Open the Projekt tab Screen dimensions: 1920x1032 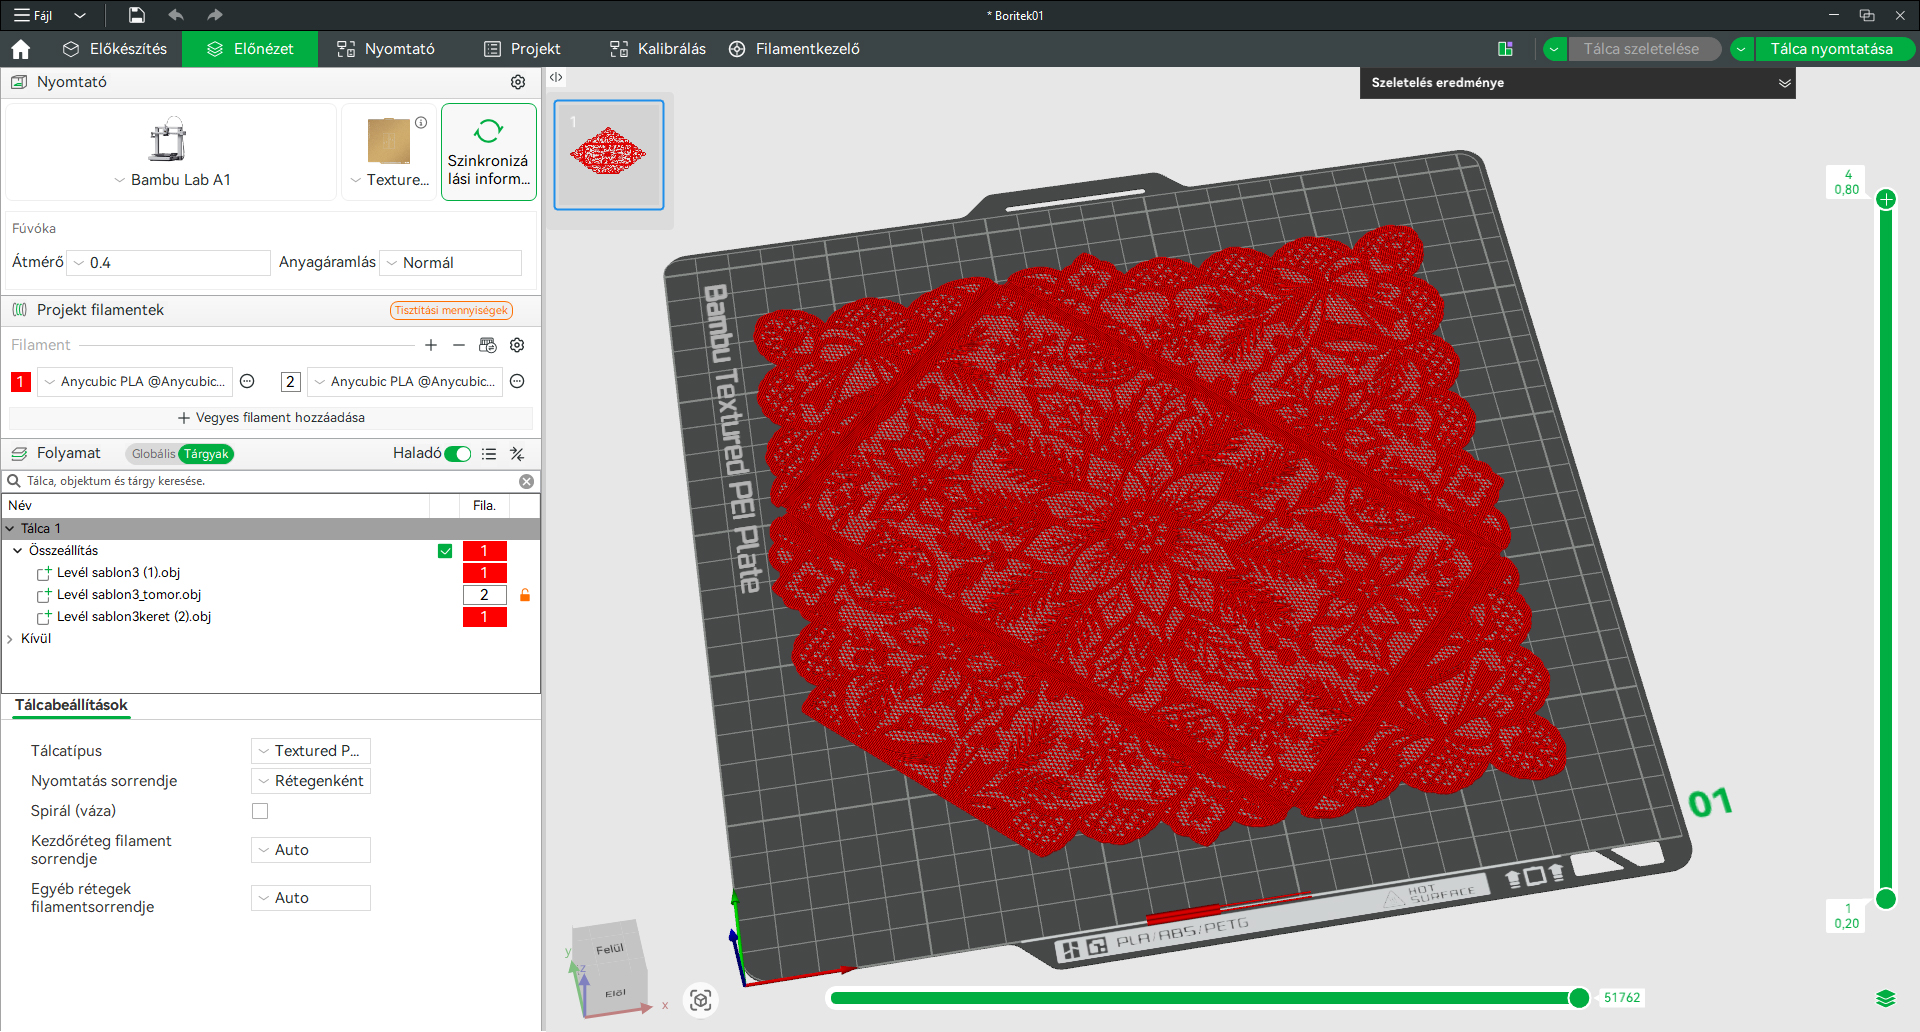pyautogui.click(x=522, y=49)
